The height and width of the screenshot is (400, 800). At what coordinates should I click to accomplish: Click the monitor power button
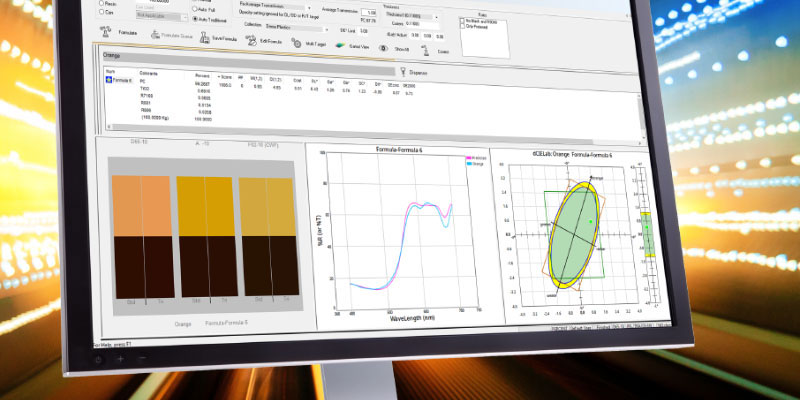(98, 359)
